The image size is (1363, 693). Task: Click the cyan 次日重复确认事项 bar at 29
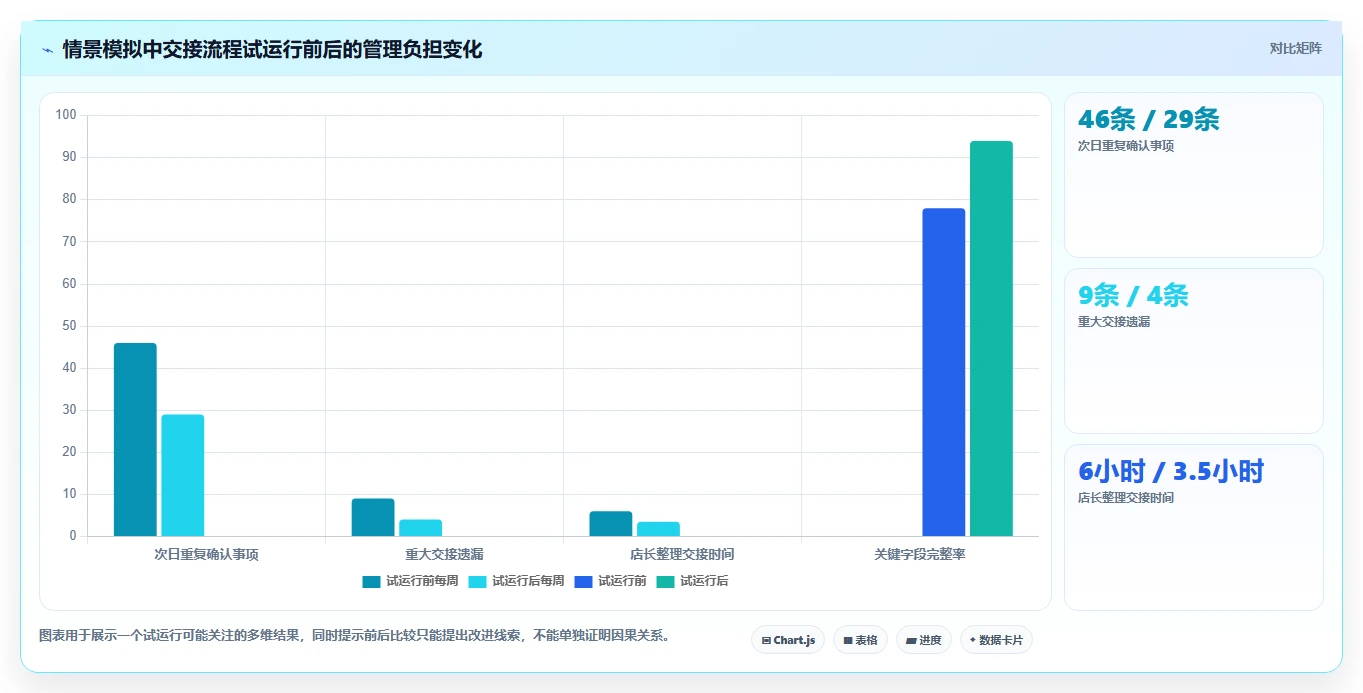(183, 476)
